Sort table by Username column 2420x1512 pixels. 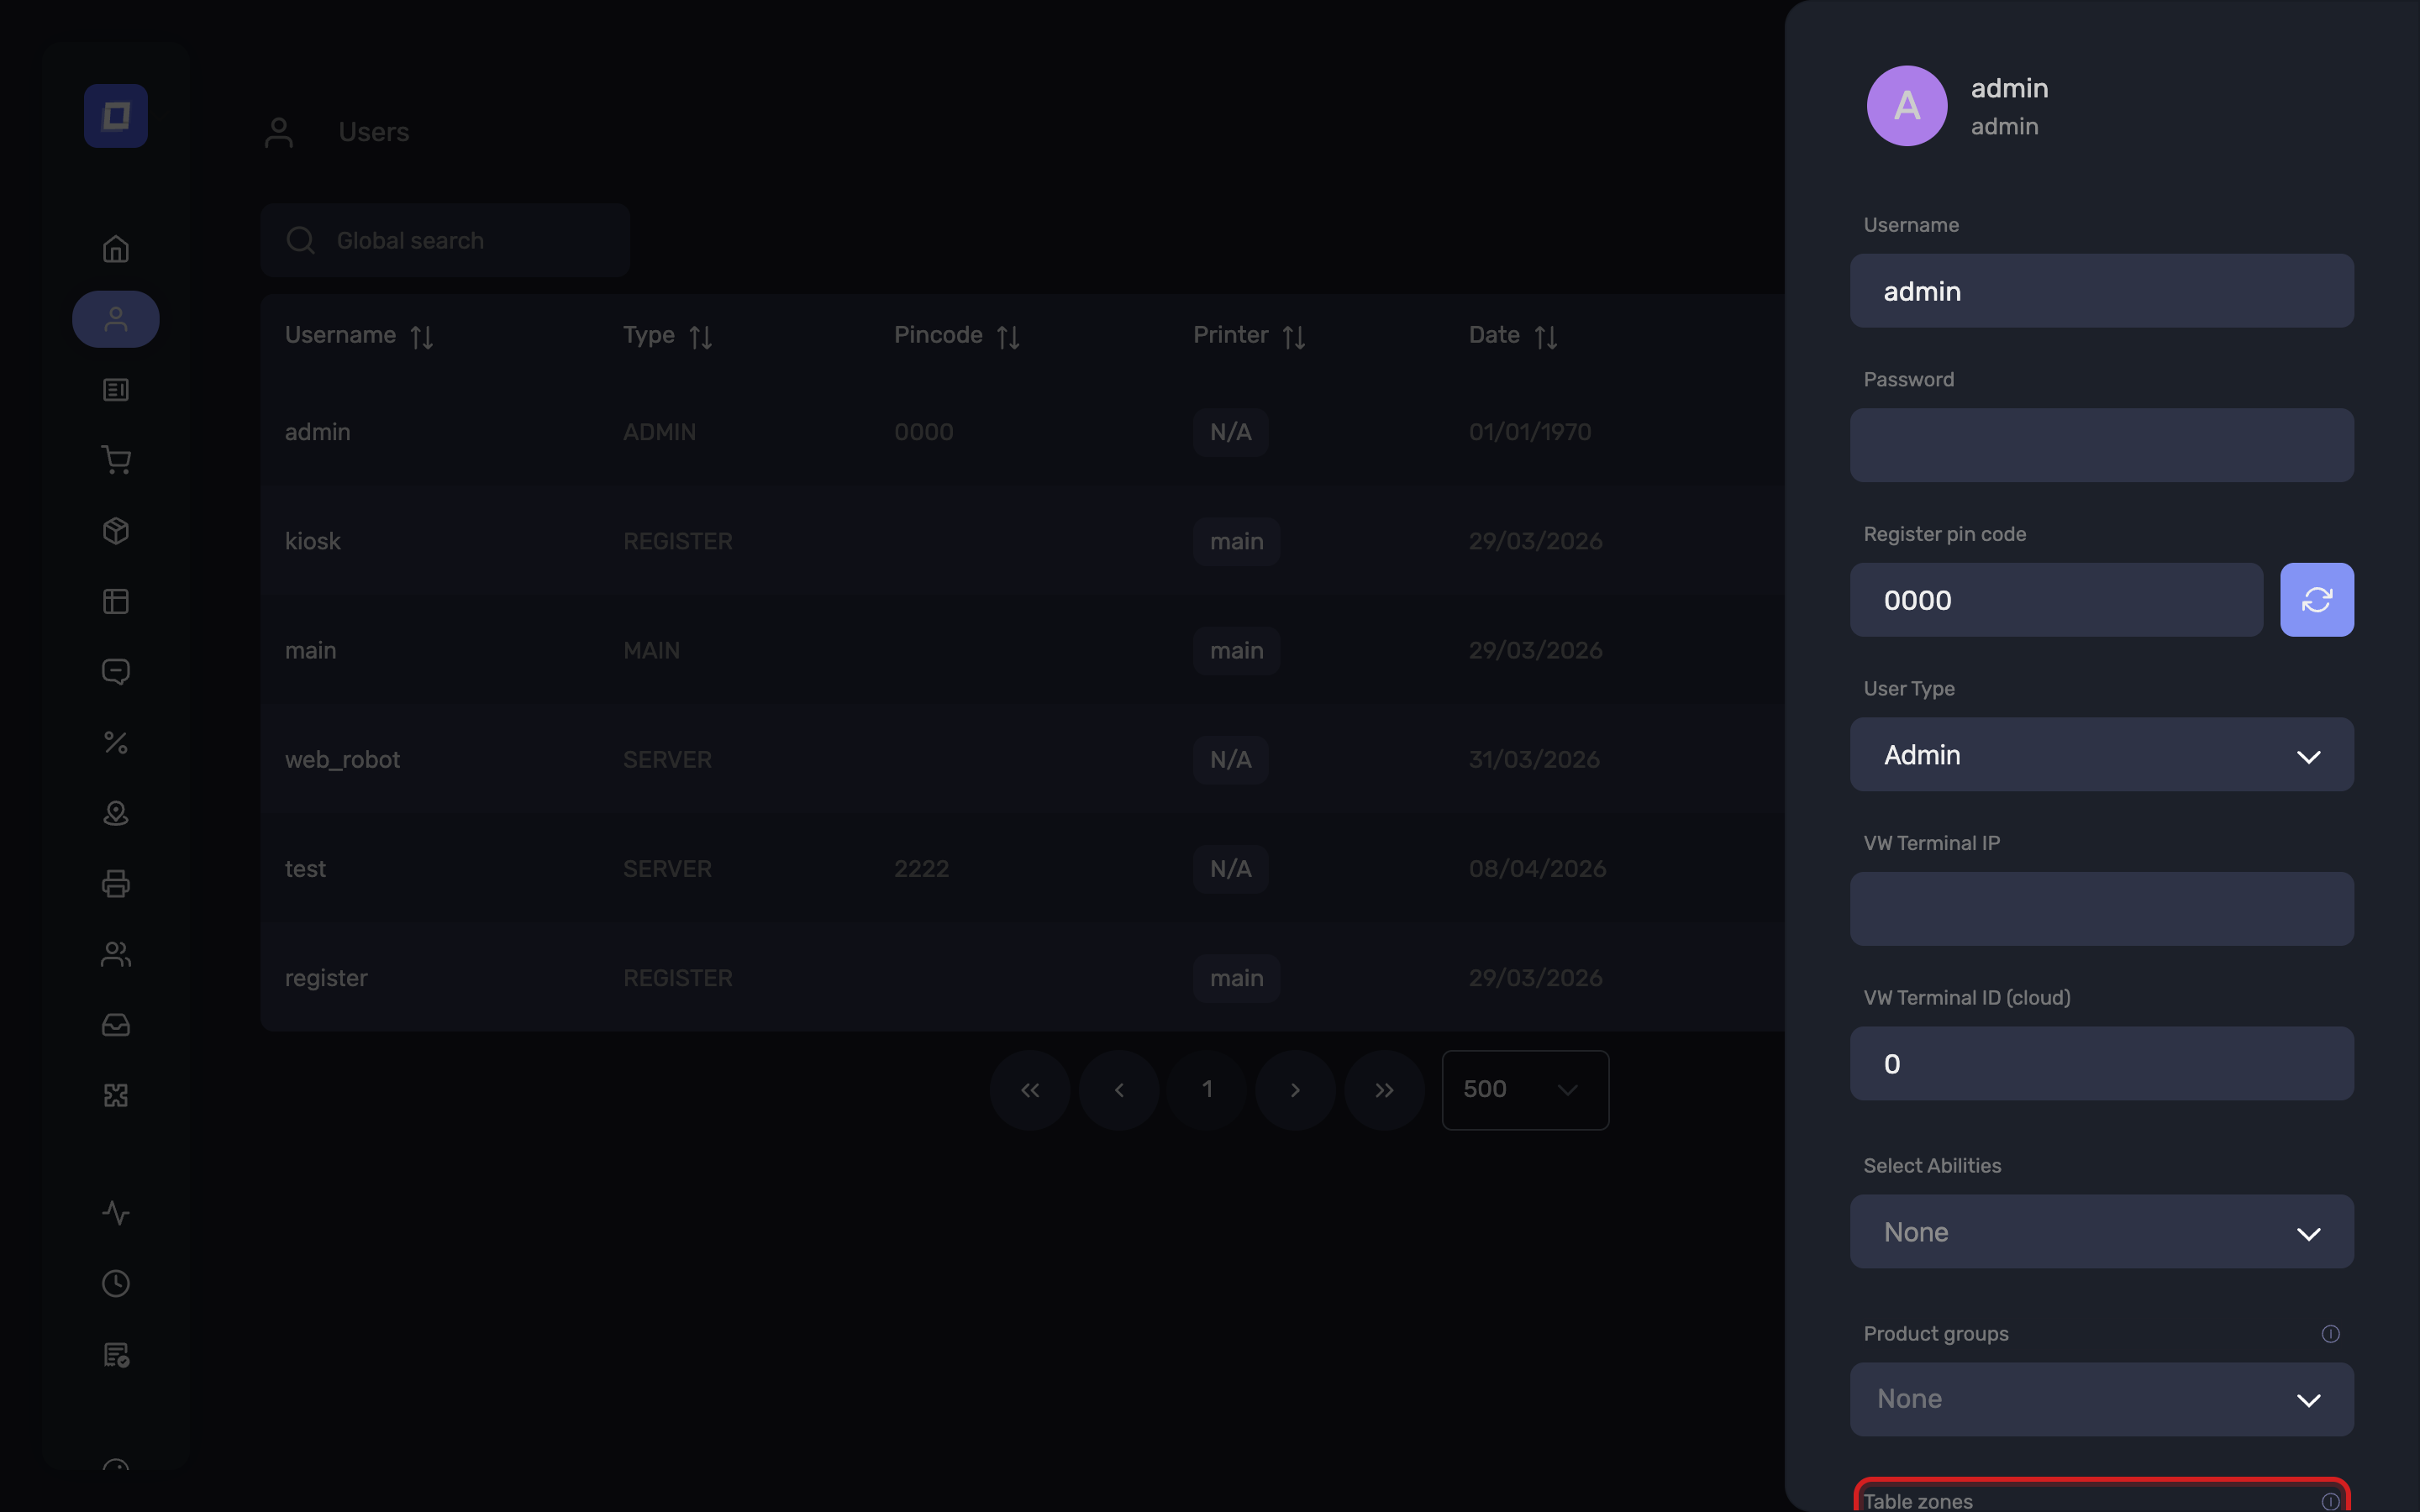[x=421, y=337]
